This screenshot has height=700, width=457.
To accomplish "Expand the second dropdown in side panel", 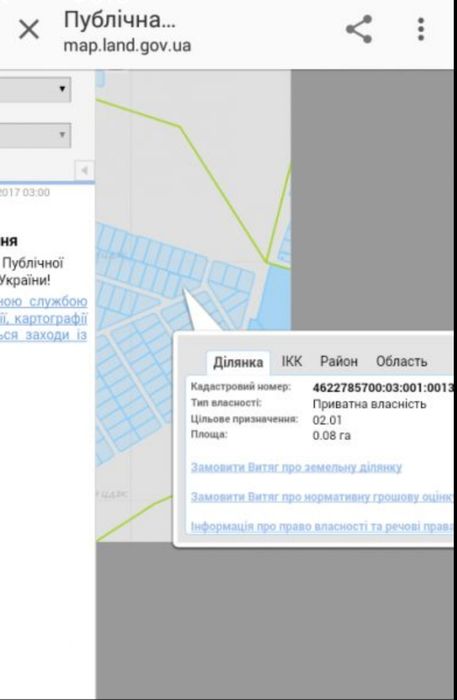I will coord(35,135).
